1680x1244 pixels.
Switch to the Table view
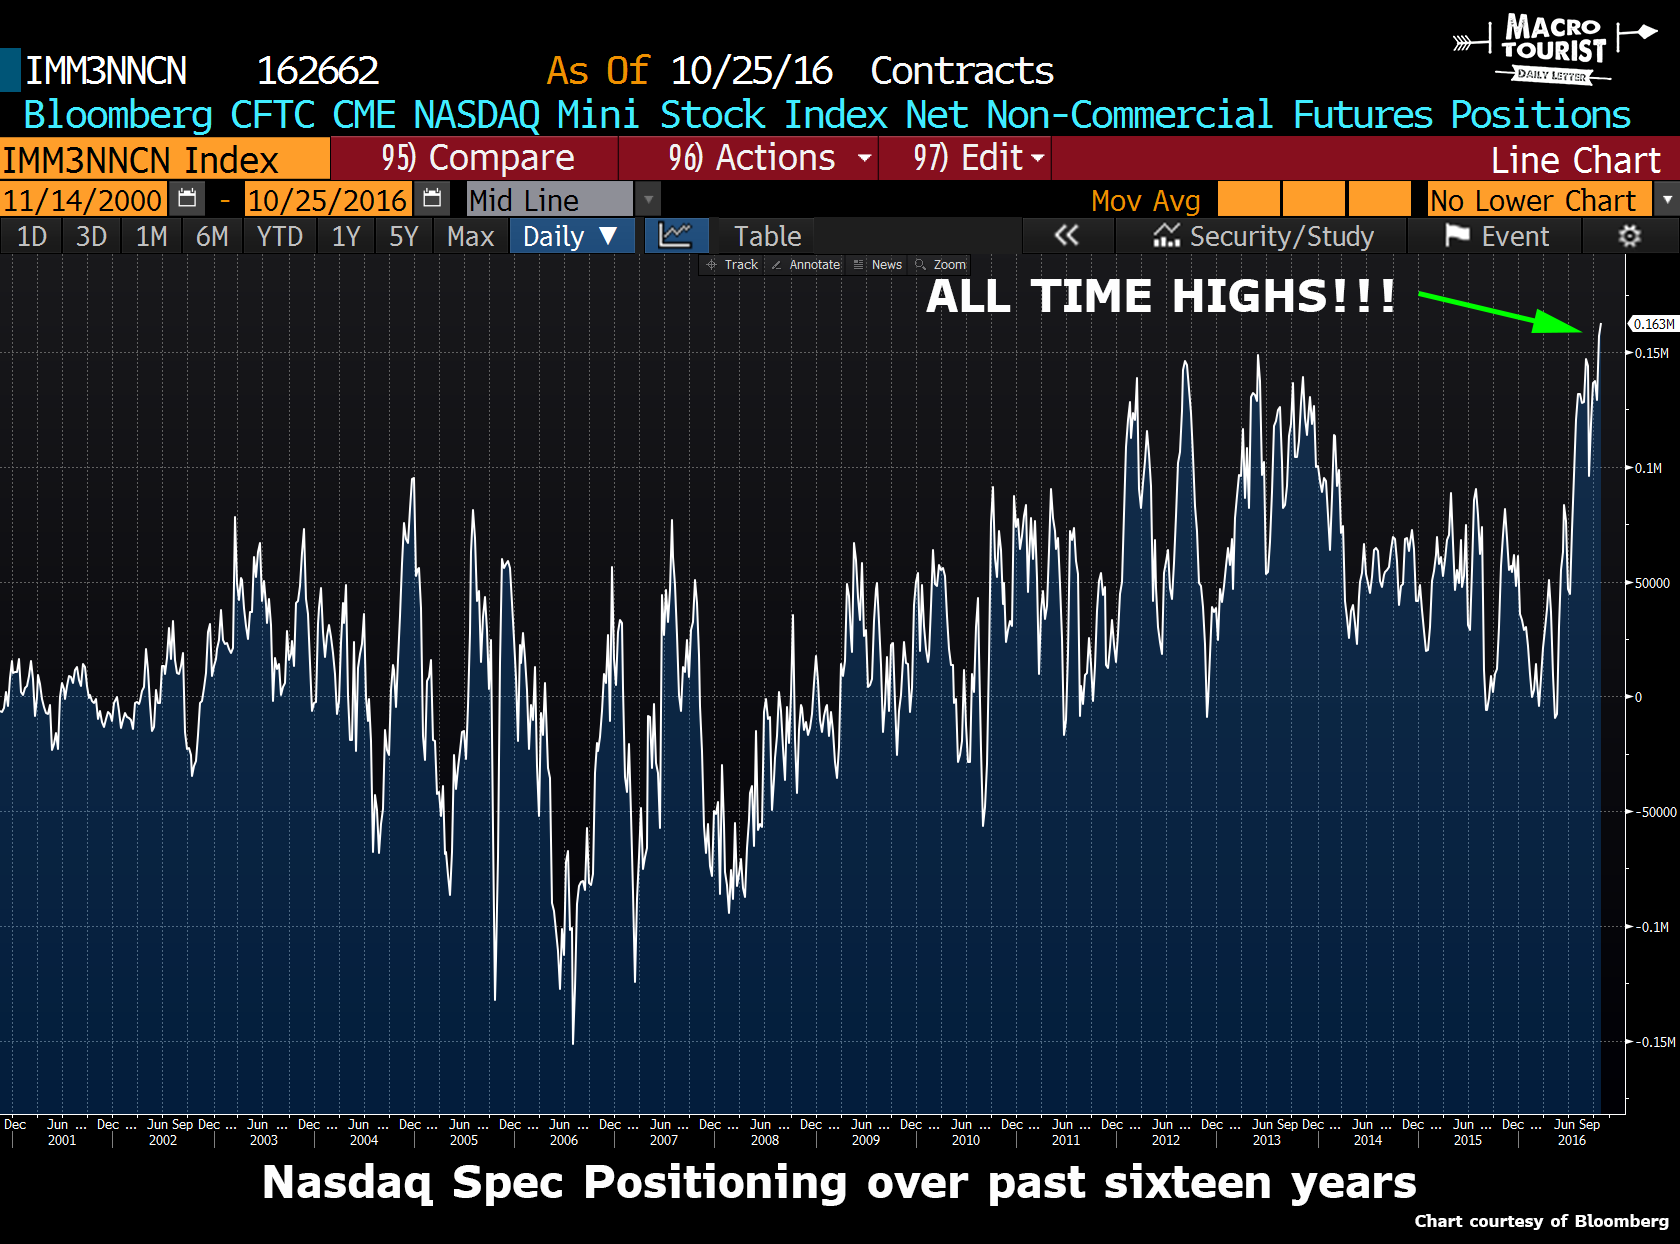coord(767,236)
